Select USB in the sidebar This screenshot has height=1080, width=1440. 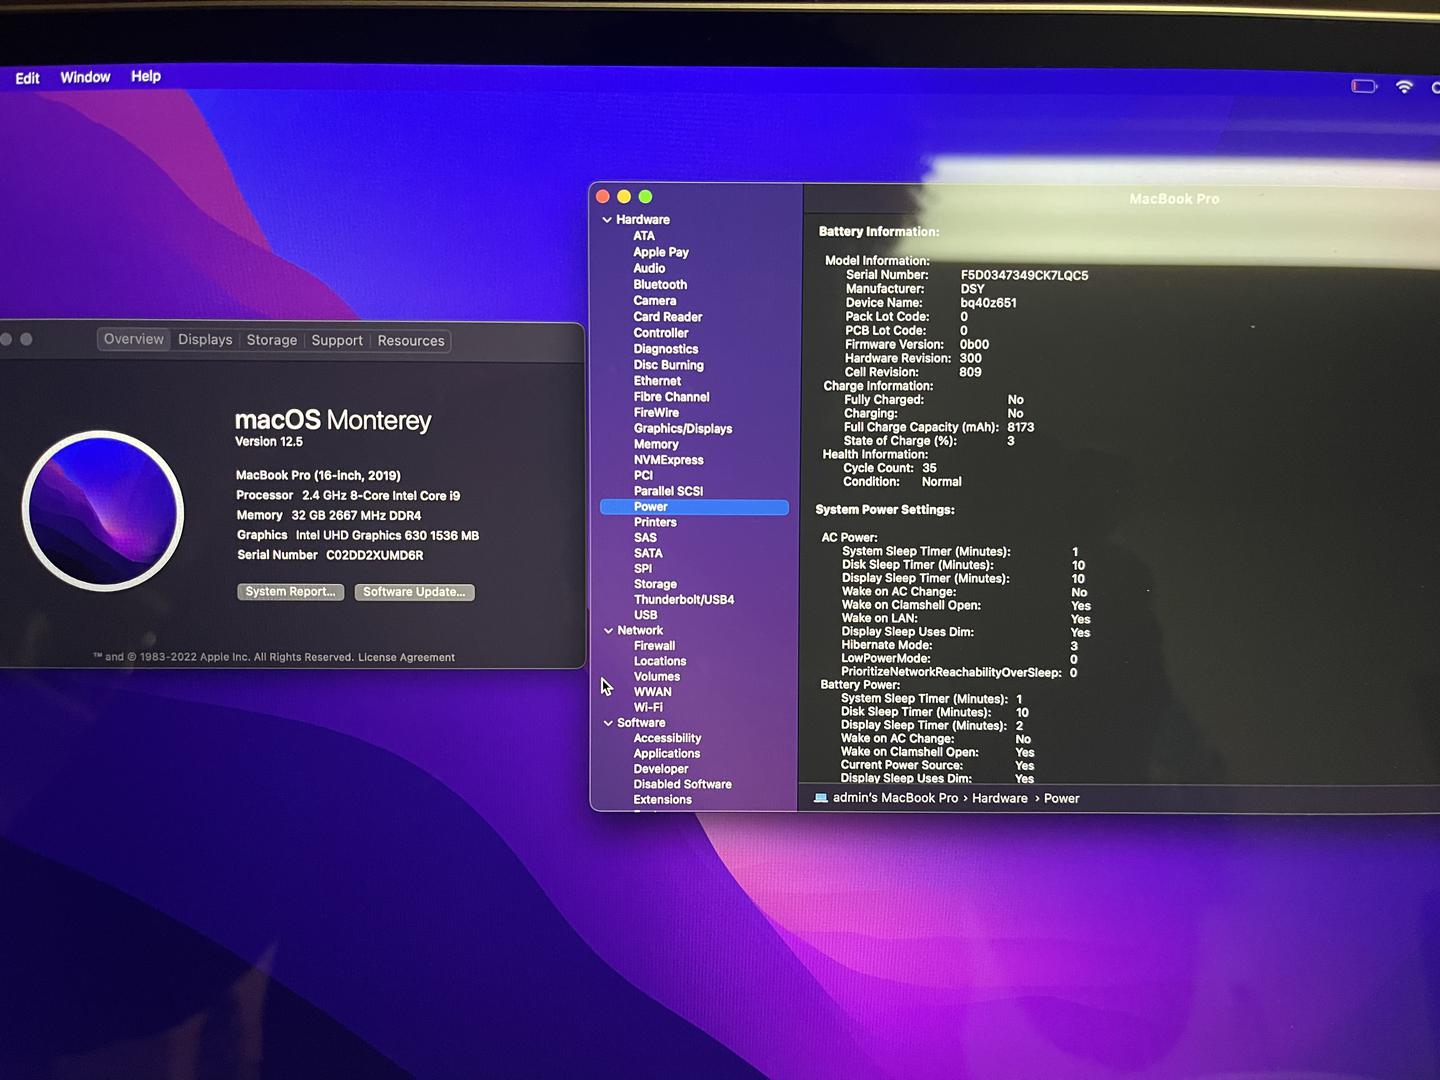645,616
